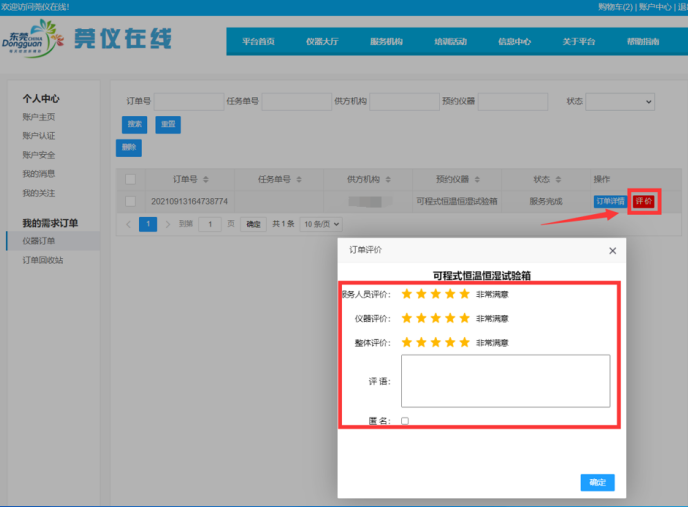
Task: Open the 仪器大厅 navigation menu
Action: click(322, 41)
